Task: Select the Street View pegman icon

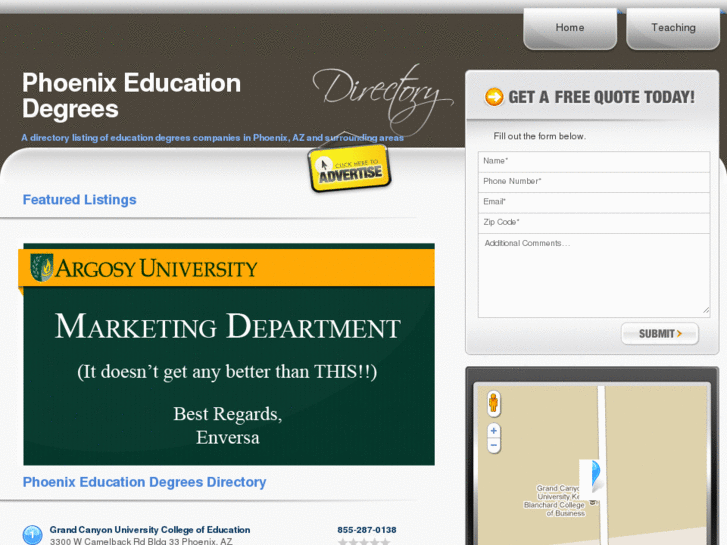Action: coord(493,403)
